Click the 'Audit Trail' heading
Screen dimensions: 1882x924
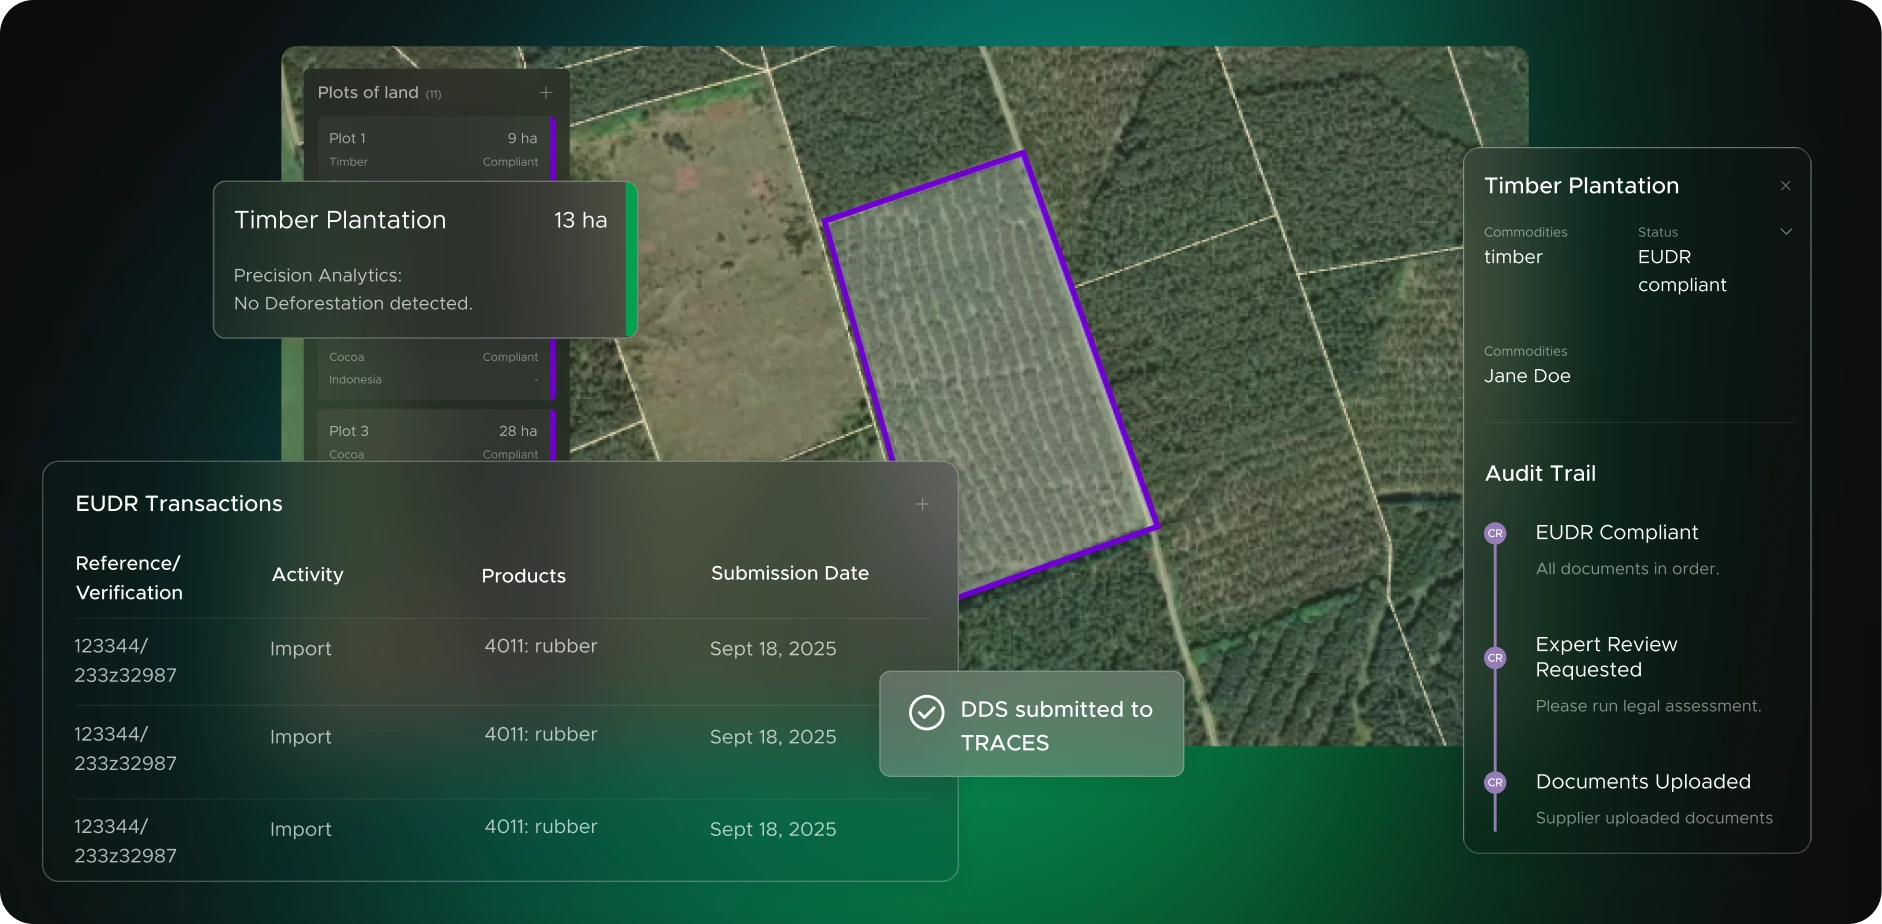(1540, 474)
